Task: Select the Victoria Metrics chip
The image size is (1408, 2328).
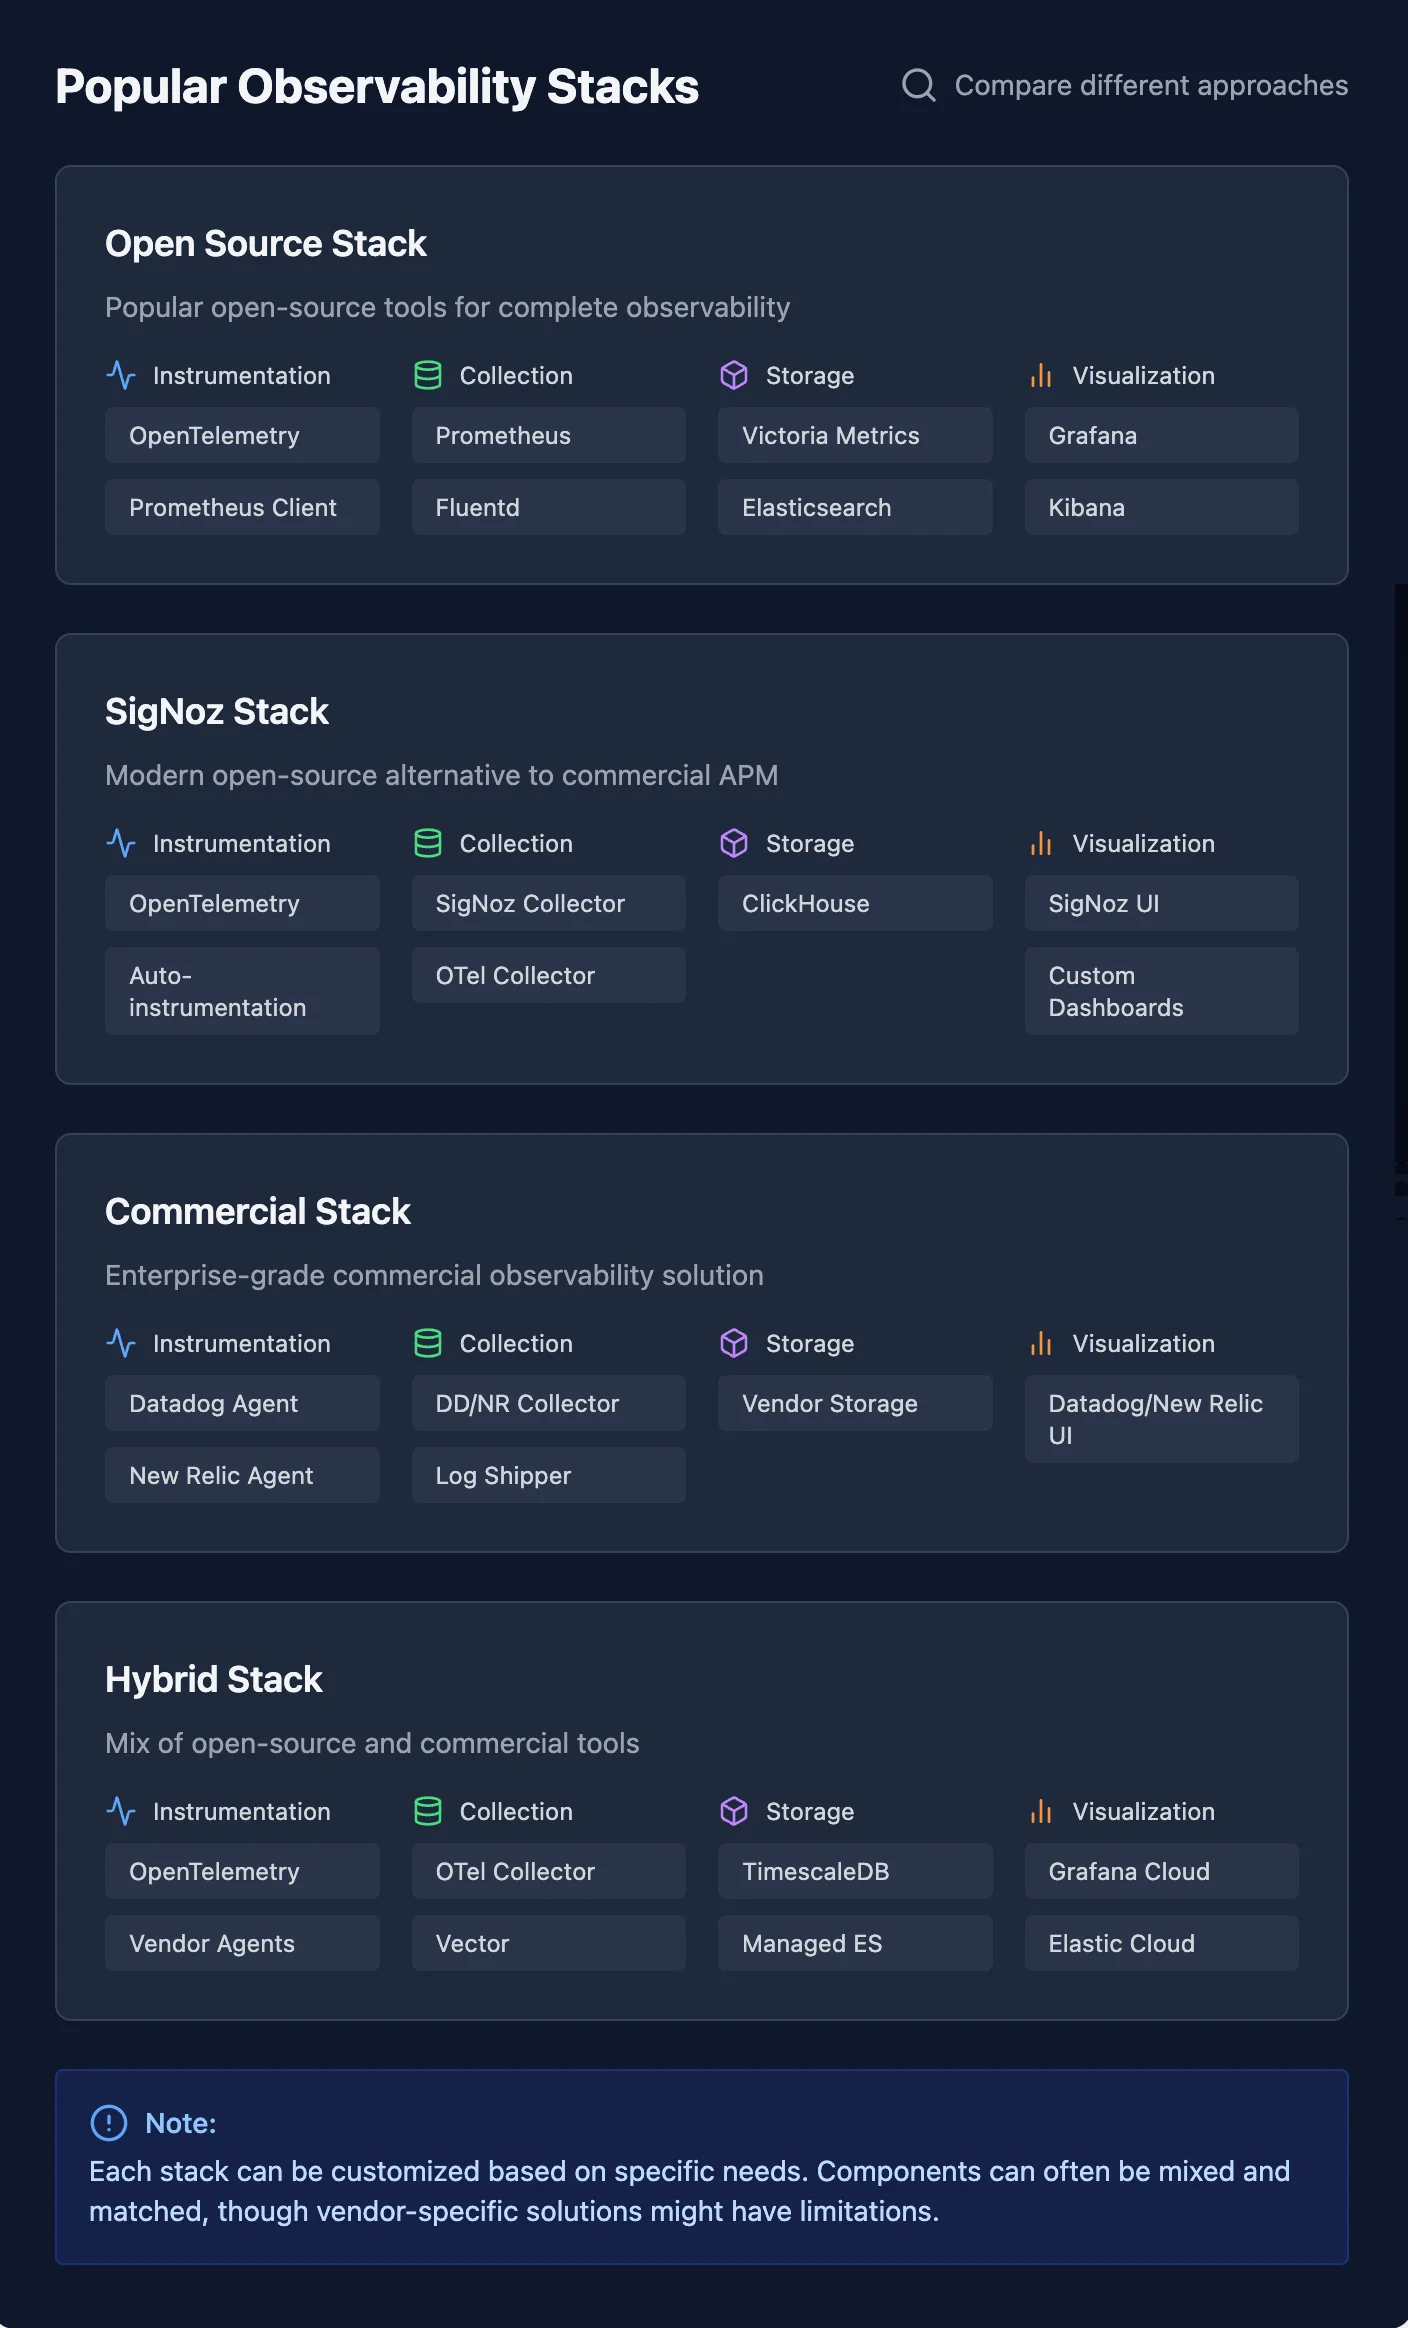Action: click(x=855, y=435)
